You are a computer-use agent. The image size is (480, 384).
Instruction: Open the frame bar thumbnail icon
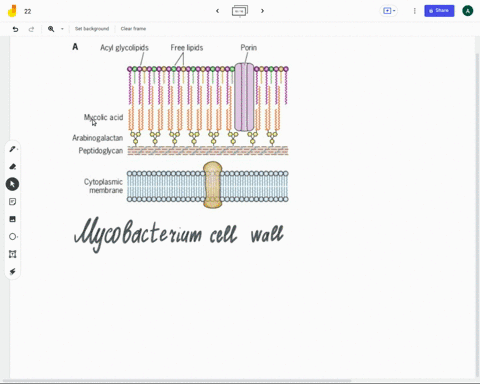[x=240, y=11]
